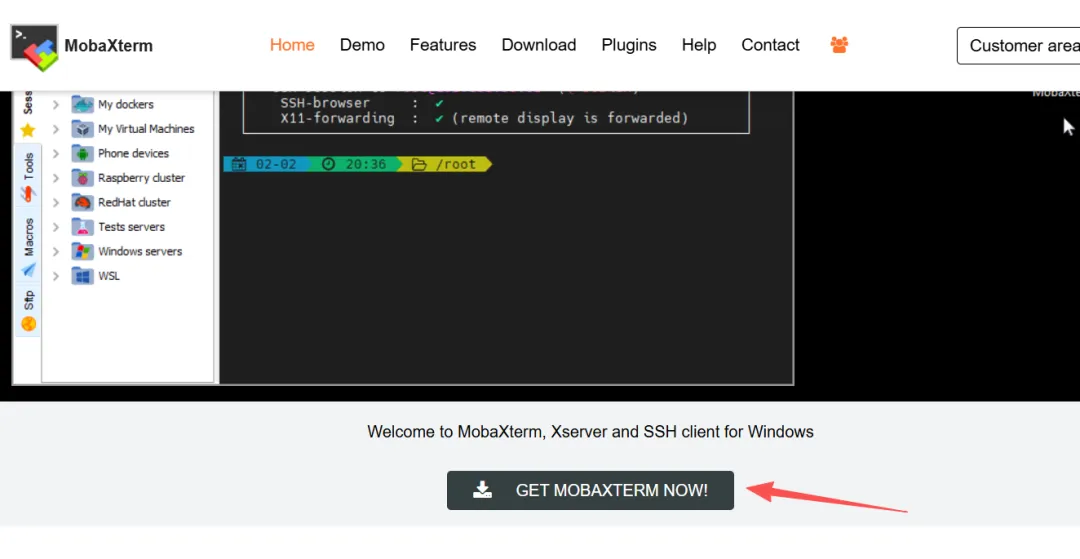Select the Raspberry cluster folder icon

[x=83, y=178]
